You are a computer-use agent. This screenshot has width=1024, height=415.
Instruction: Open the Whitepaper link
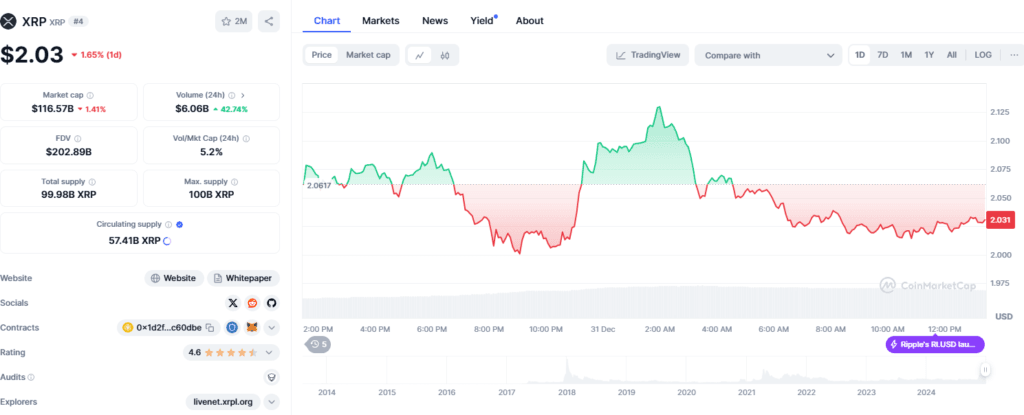244,278
